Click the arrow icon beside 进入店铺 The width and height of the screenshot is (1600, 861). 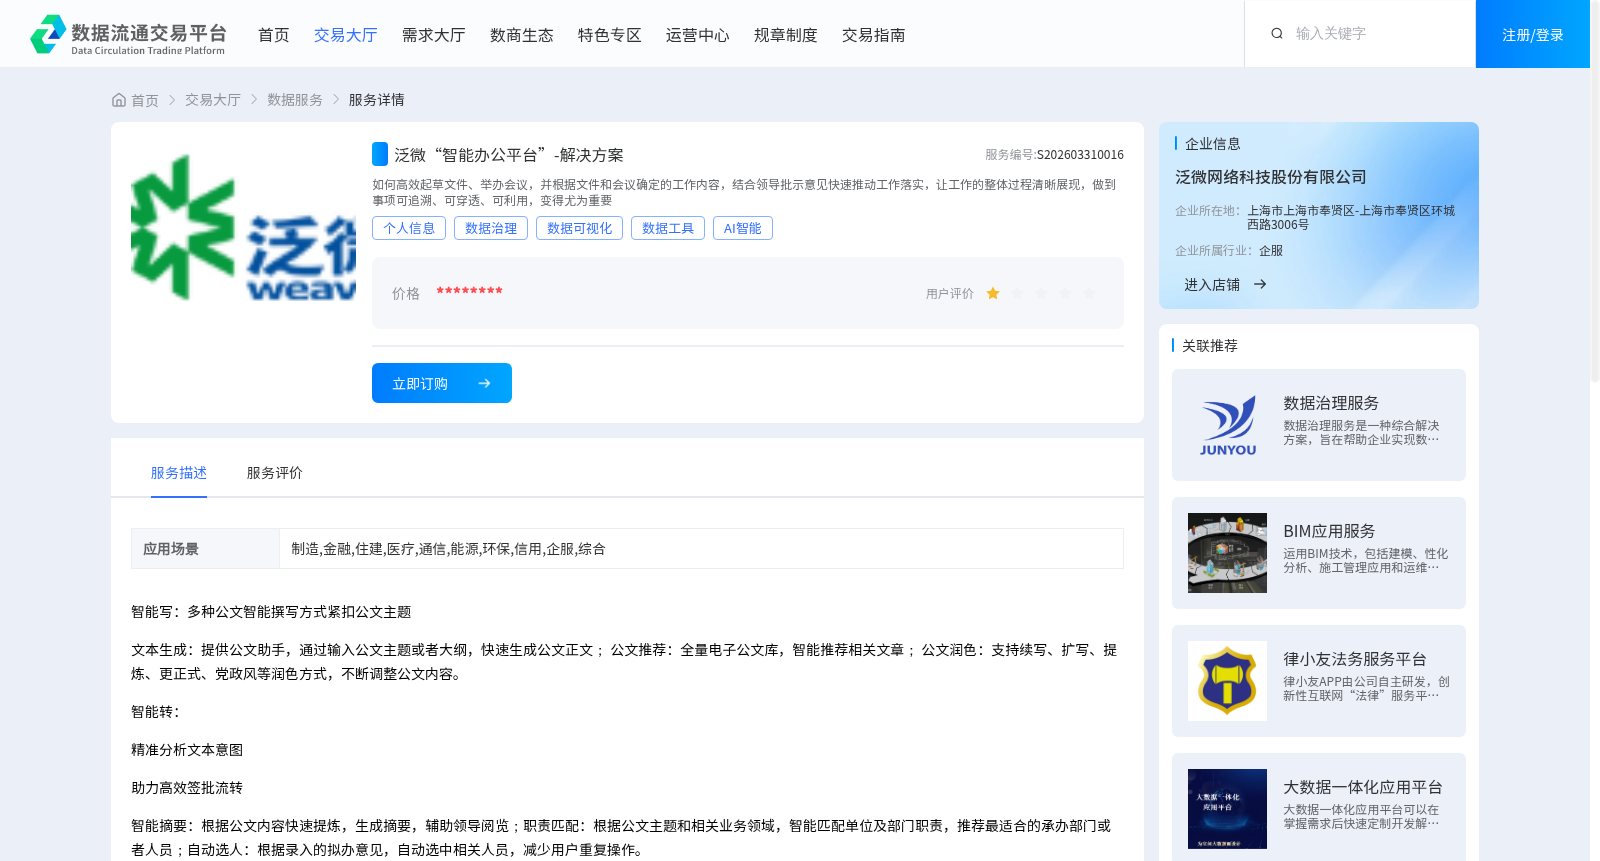tap(1260, 285)
